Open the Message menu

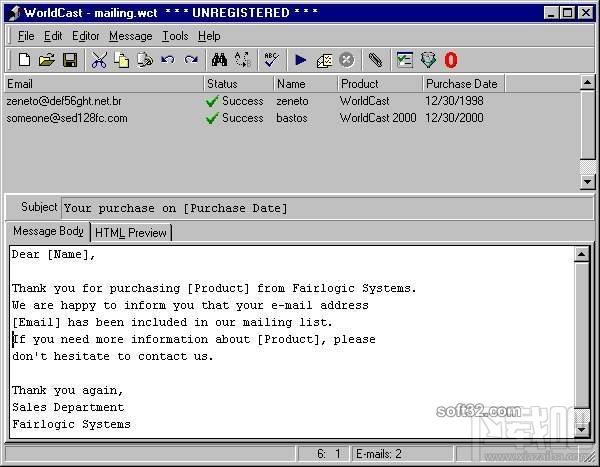tap(130, 36)
